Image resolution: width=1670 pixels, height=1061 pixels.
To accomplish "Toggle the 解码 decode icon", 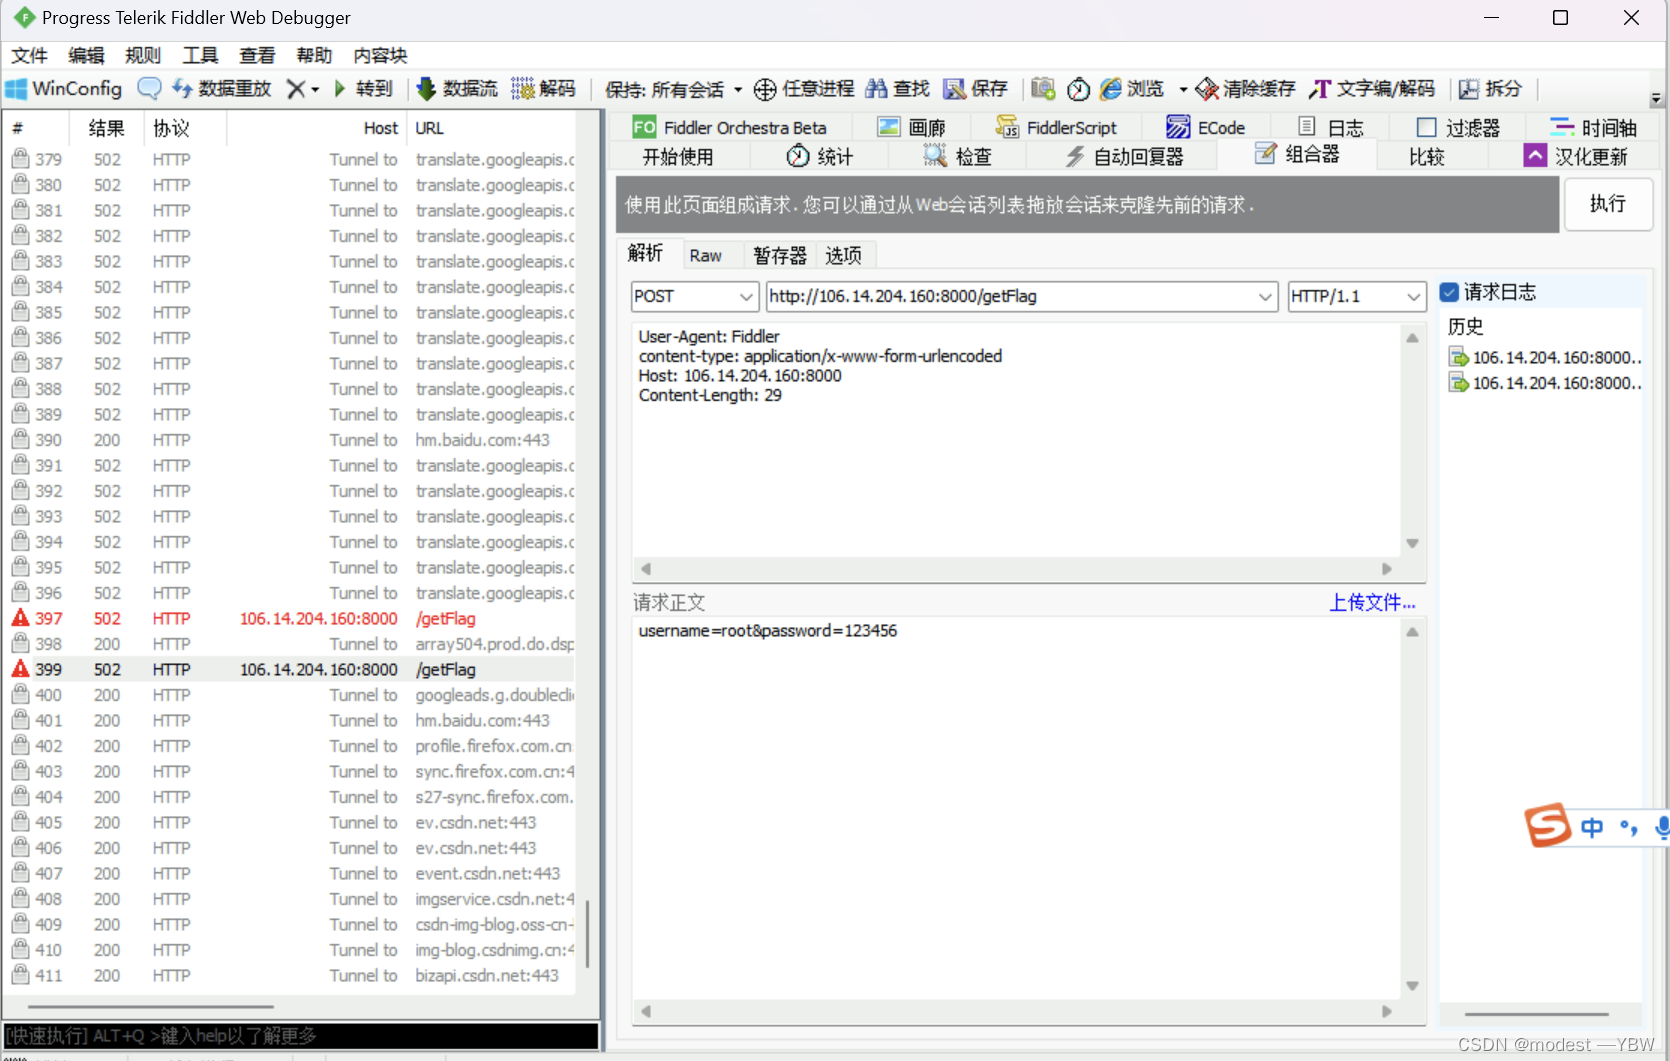I will point(523,89).
